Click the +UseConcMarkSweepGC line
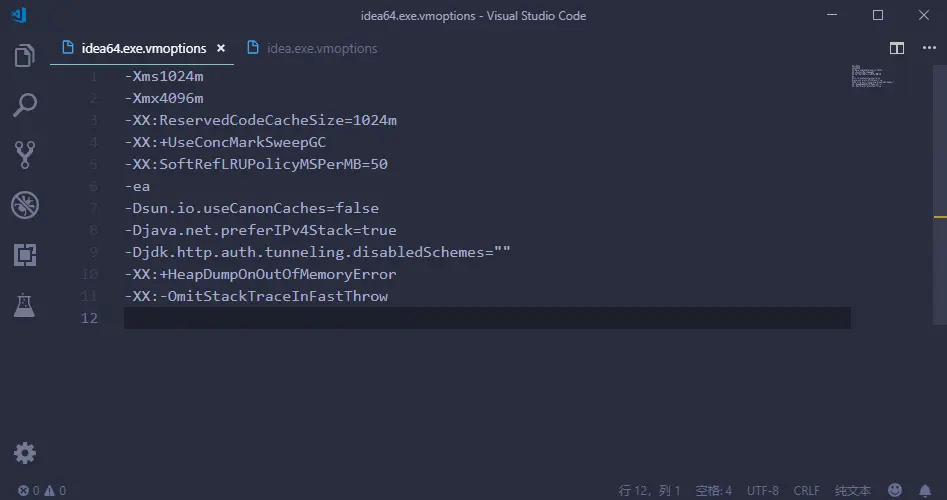947x500 pixels. tap(225, 143)
